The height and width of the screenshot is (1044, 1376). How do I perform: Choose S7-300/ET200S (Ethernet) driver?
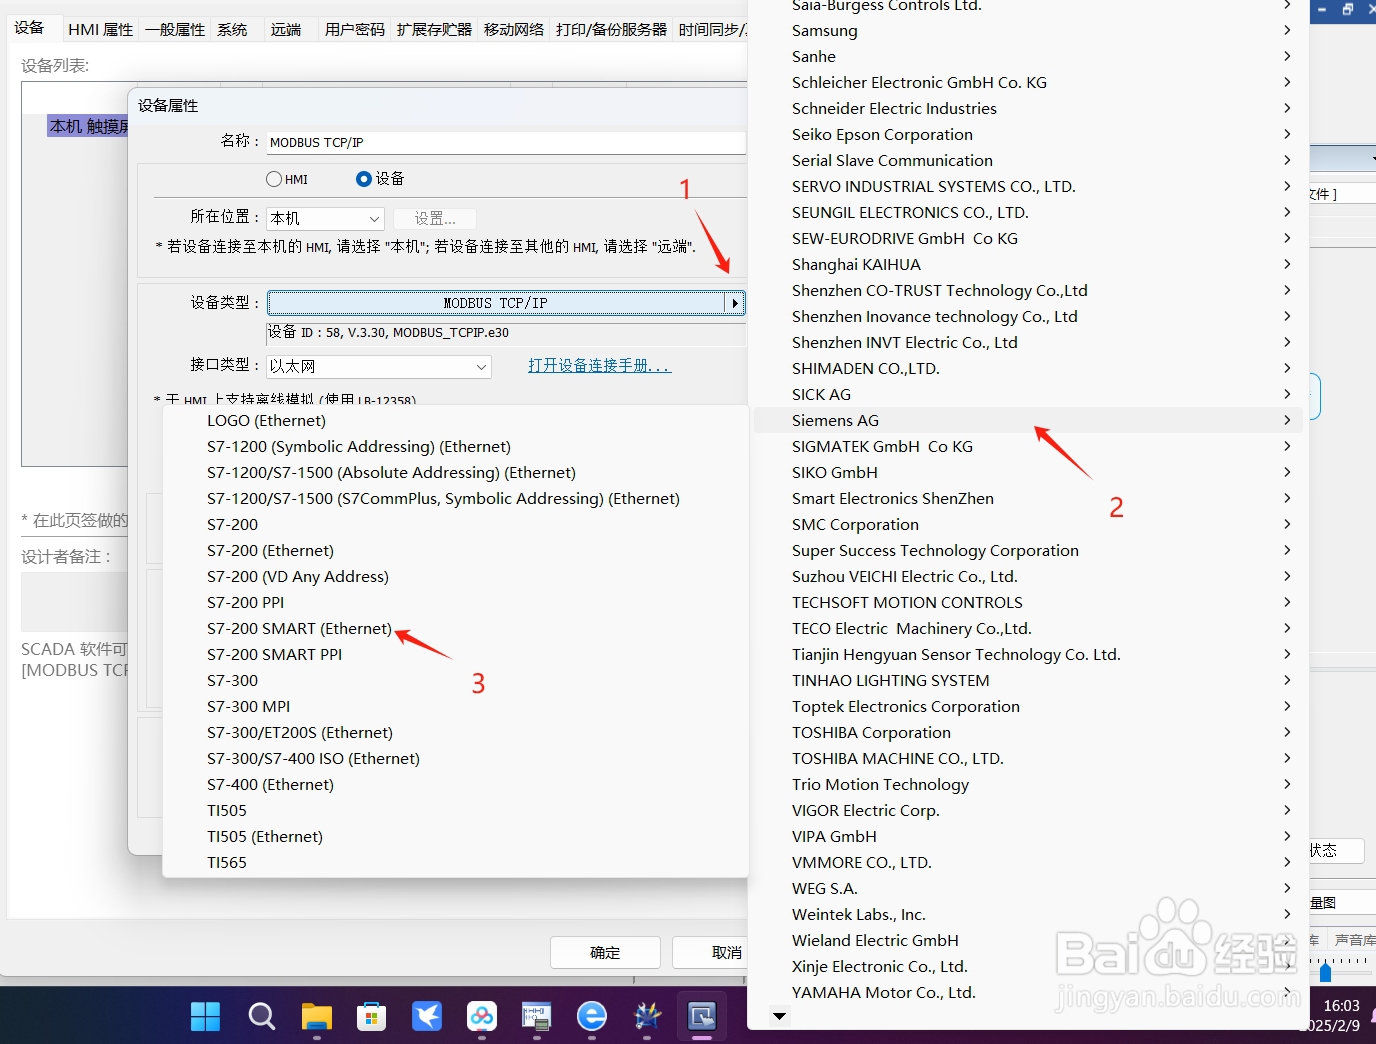click(300, 733)
